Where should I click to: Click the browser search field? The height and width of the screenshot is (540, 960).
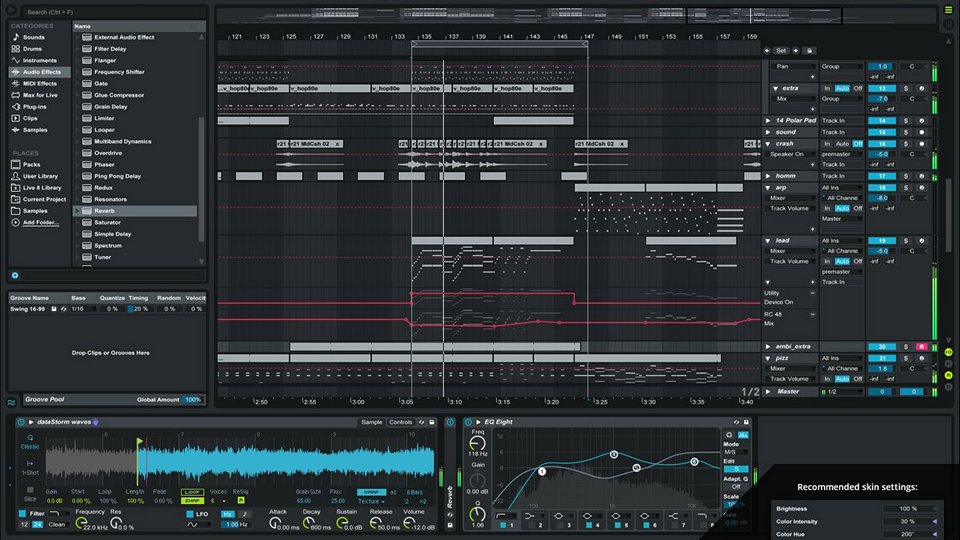pyautogui.click(x=110, y=12)
